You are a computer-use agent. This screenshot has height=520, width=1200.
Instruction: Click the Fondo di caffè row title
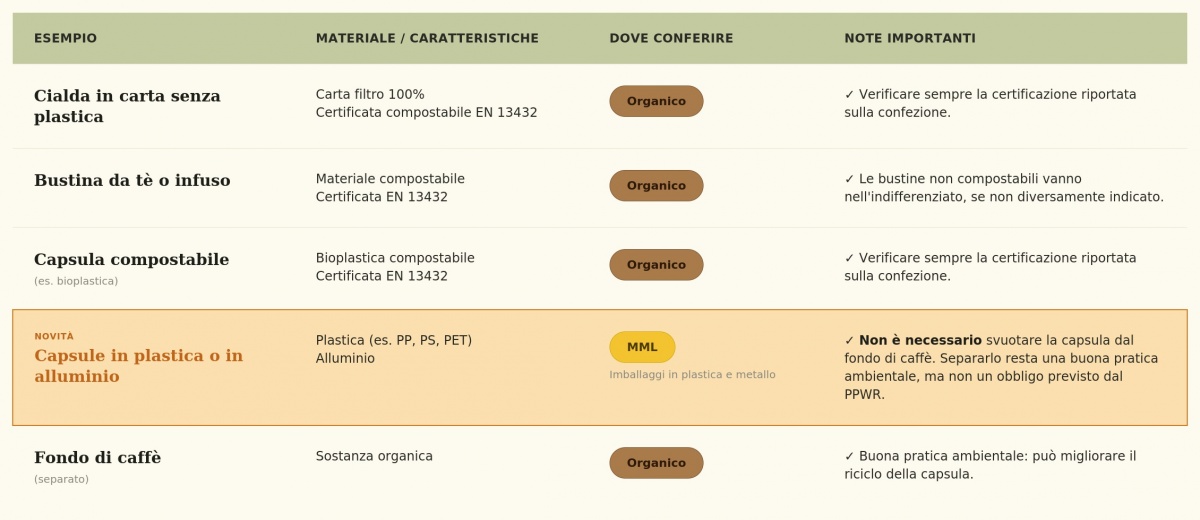(x=97, y=458)
